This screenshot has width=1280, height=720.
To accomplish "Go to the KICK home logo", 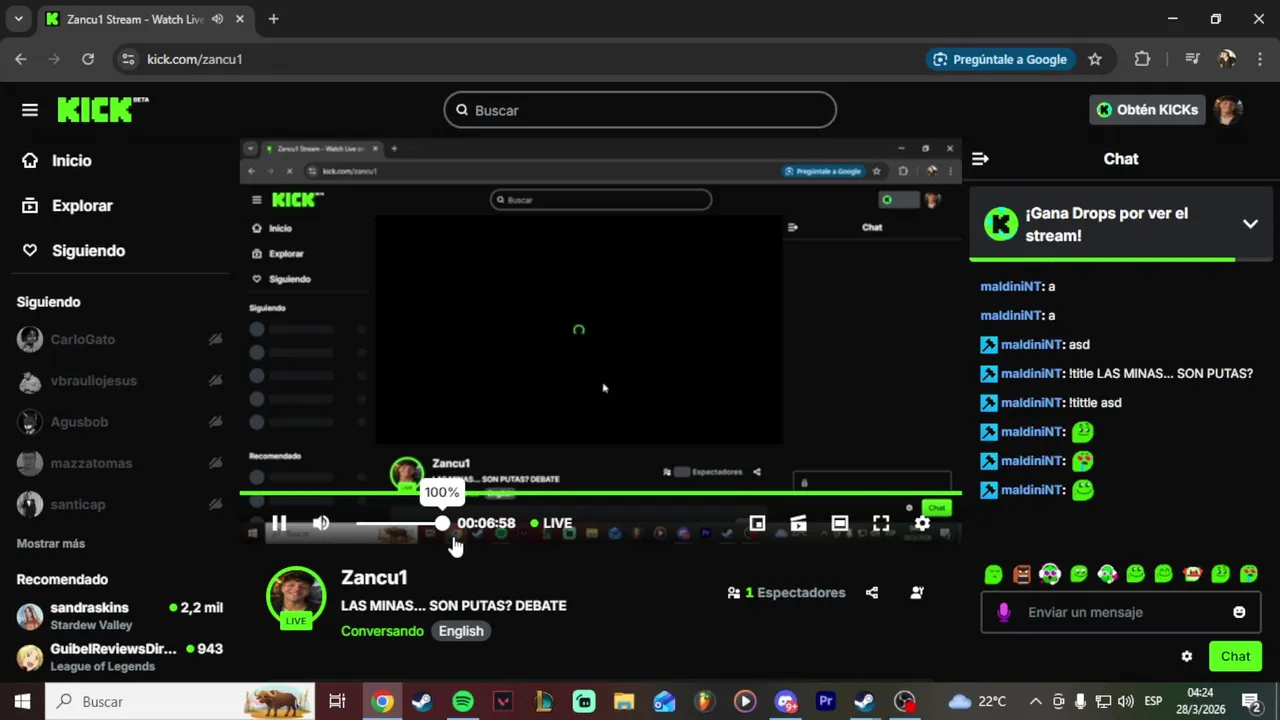I will pos(102,109).
